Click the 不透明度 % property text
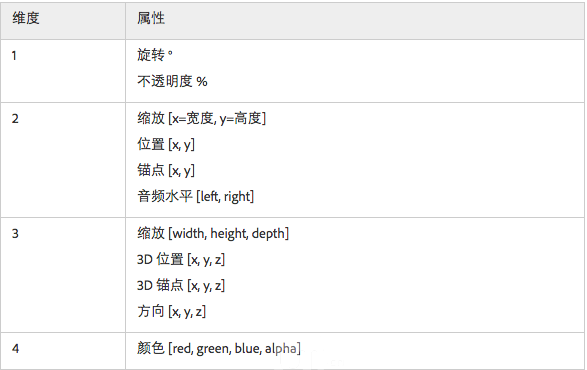 point(172,81)
